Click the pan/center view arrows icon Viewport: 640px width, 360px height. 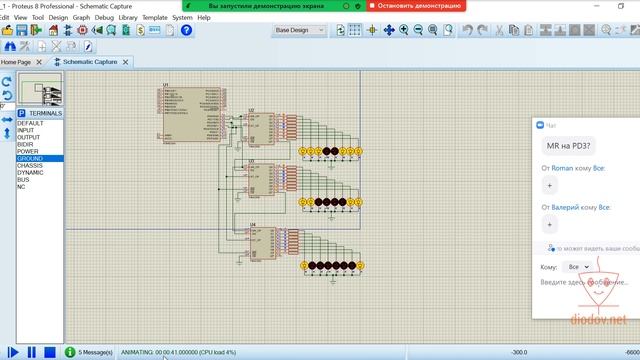pos(389,30)
